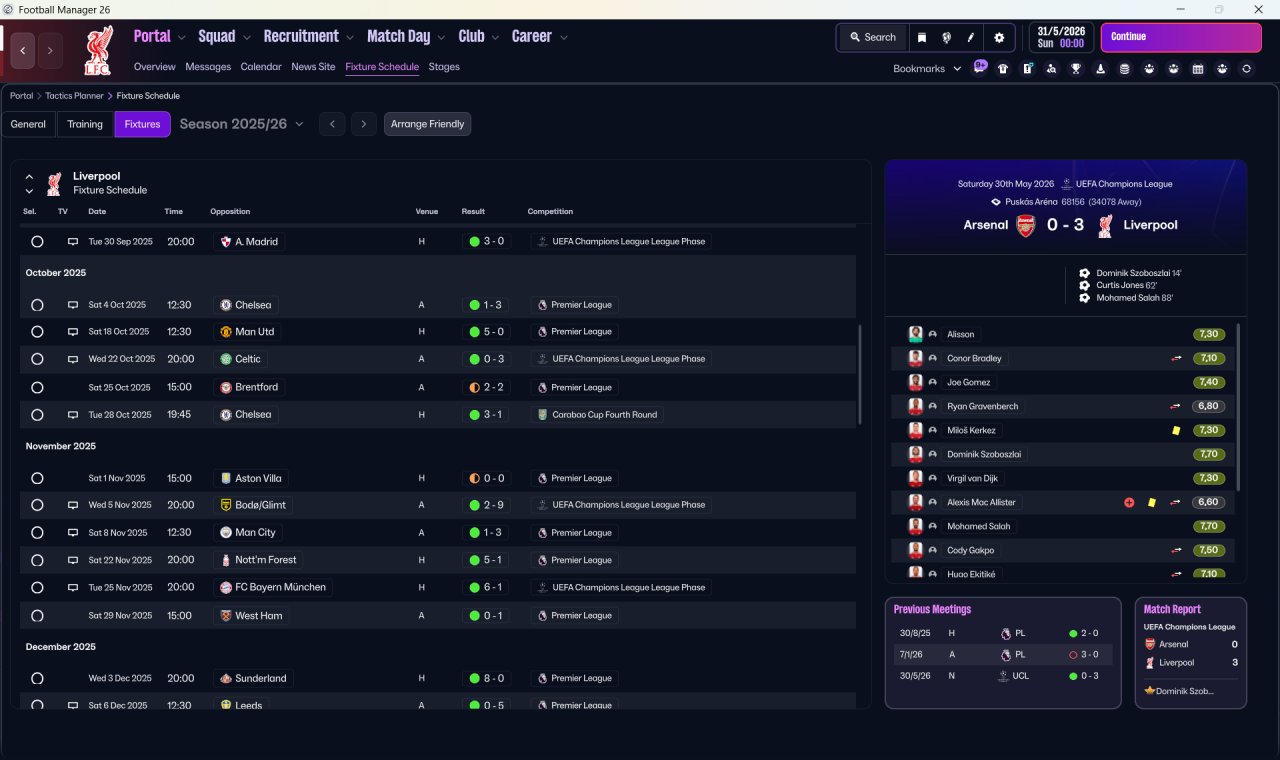Screen dimensions: 1280x760
Task: Open the Calendar tab
Action: [261, 67]
